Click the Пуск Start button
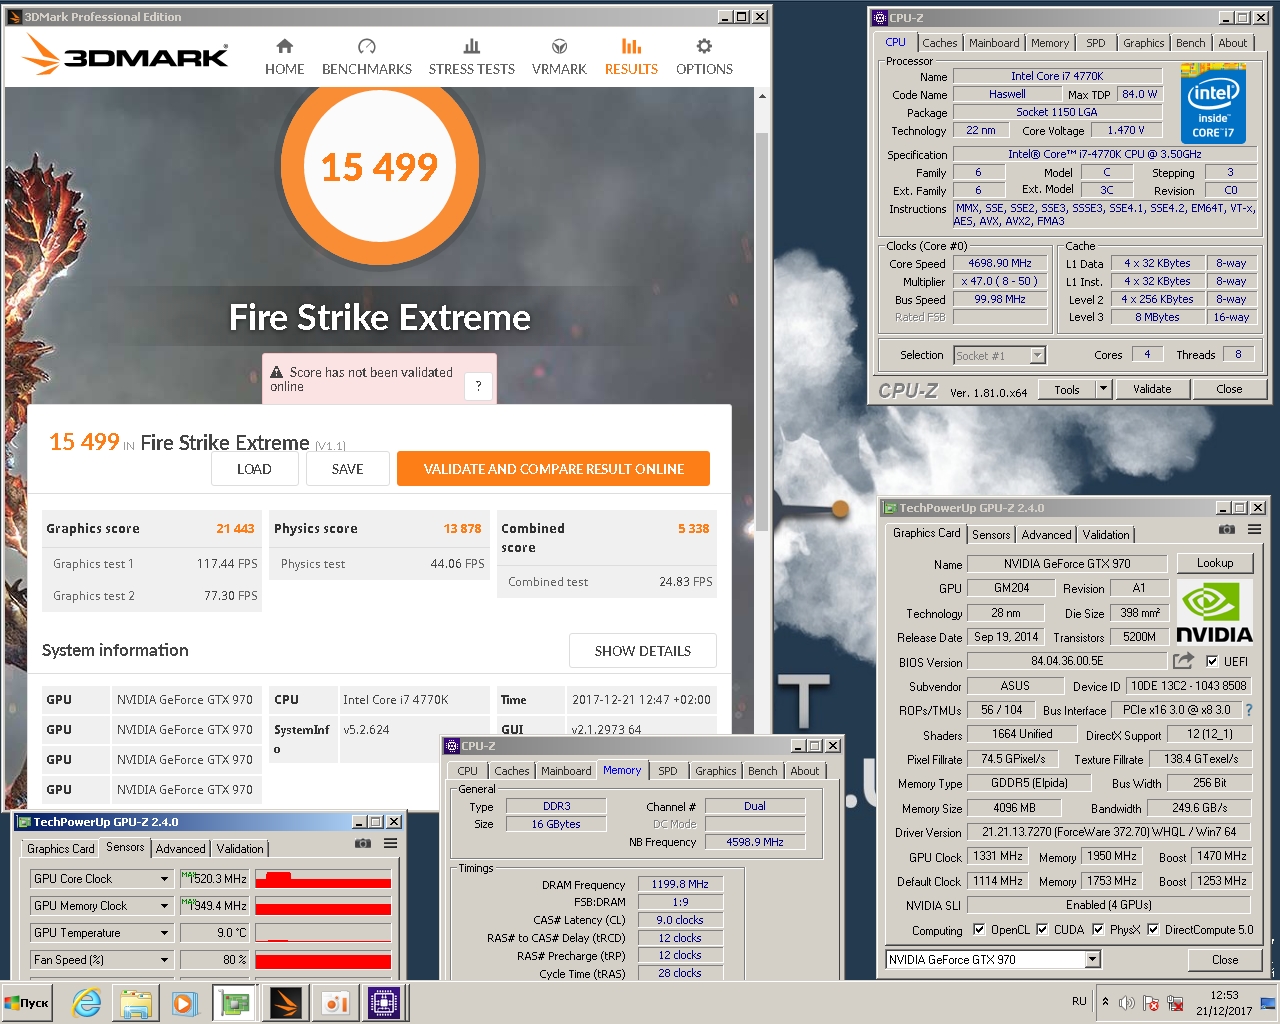 point(27,1003)
